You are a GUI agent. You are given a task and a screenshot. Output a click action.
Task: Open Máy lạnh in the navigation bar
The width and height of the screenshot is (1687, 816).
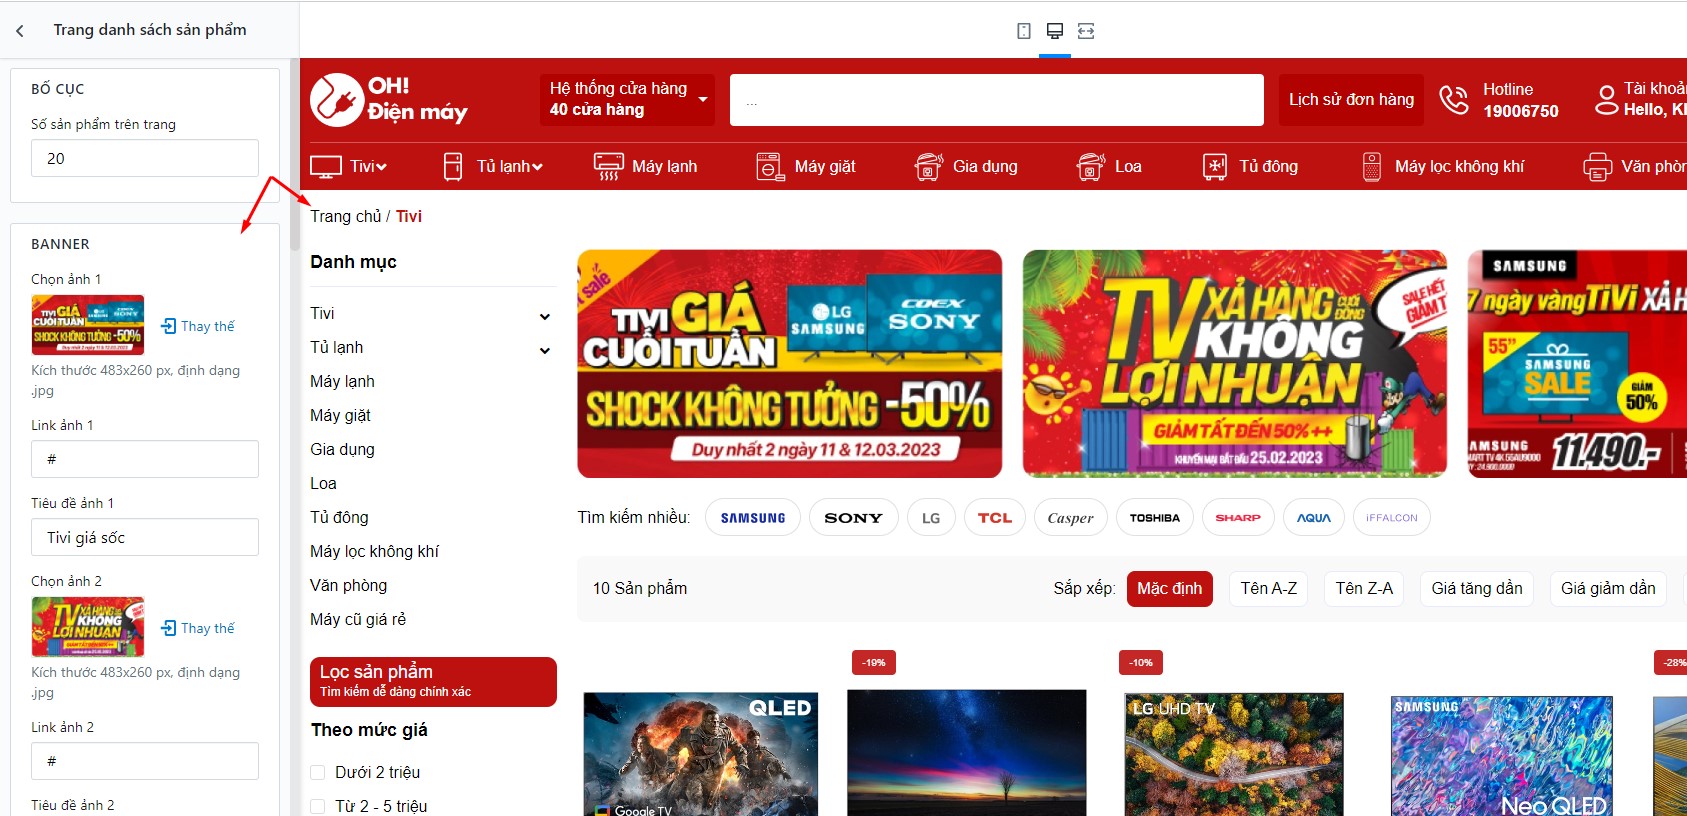click(x=665, y=167)
